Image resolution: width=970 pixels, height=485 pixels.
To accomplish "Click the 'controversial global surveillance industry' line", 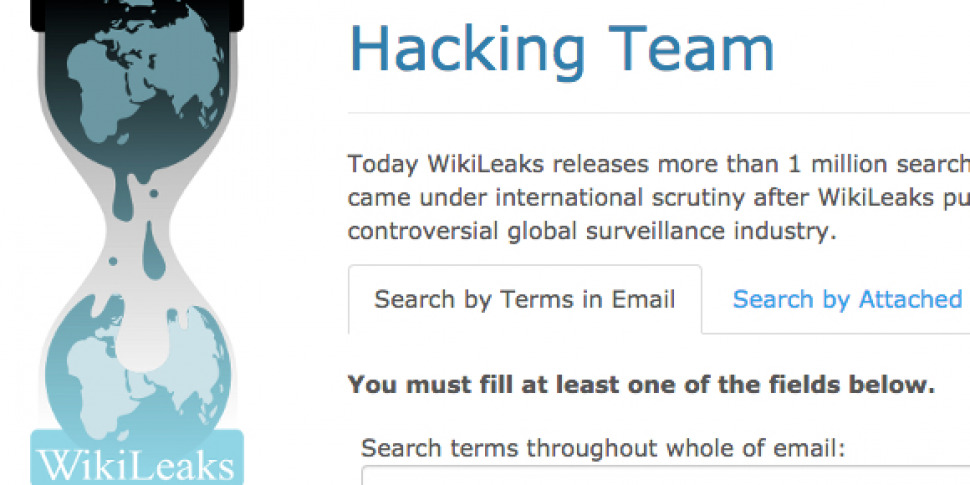I will tap(592, 231).
